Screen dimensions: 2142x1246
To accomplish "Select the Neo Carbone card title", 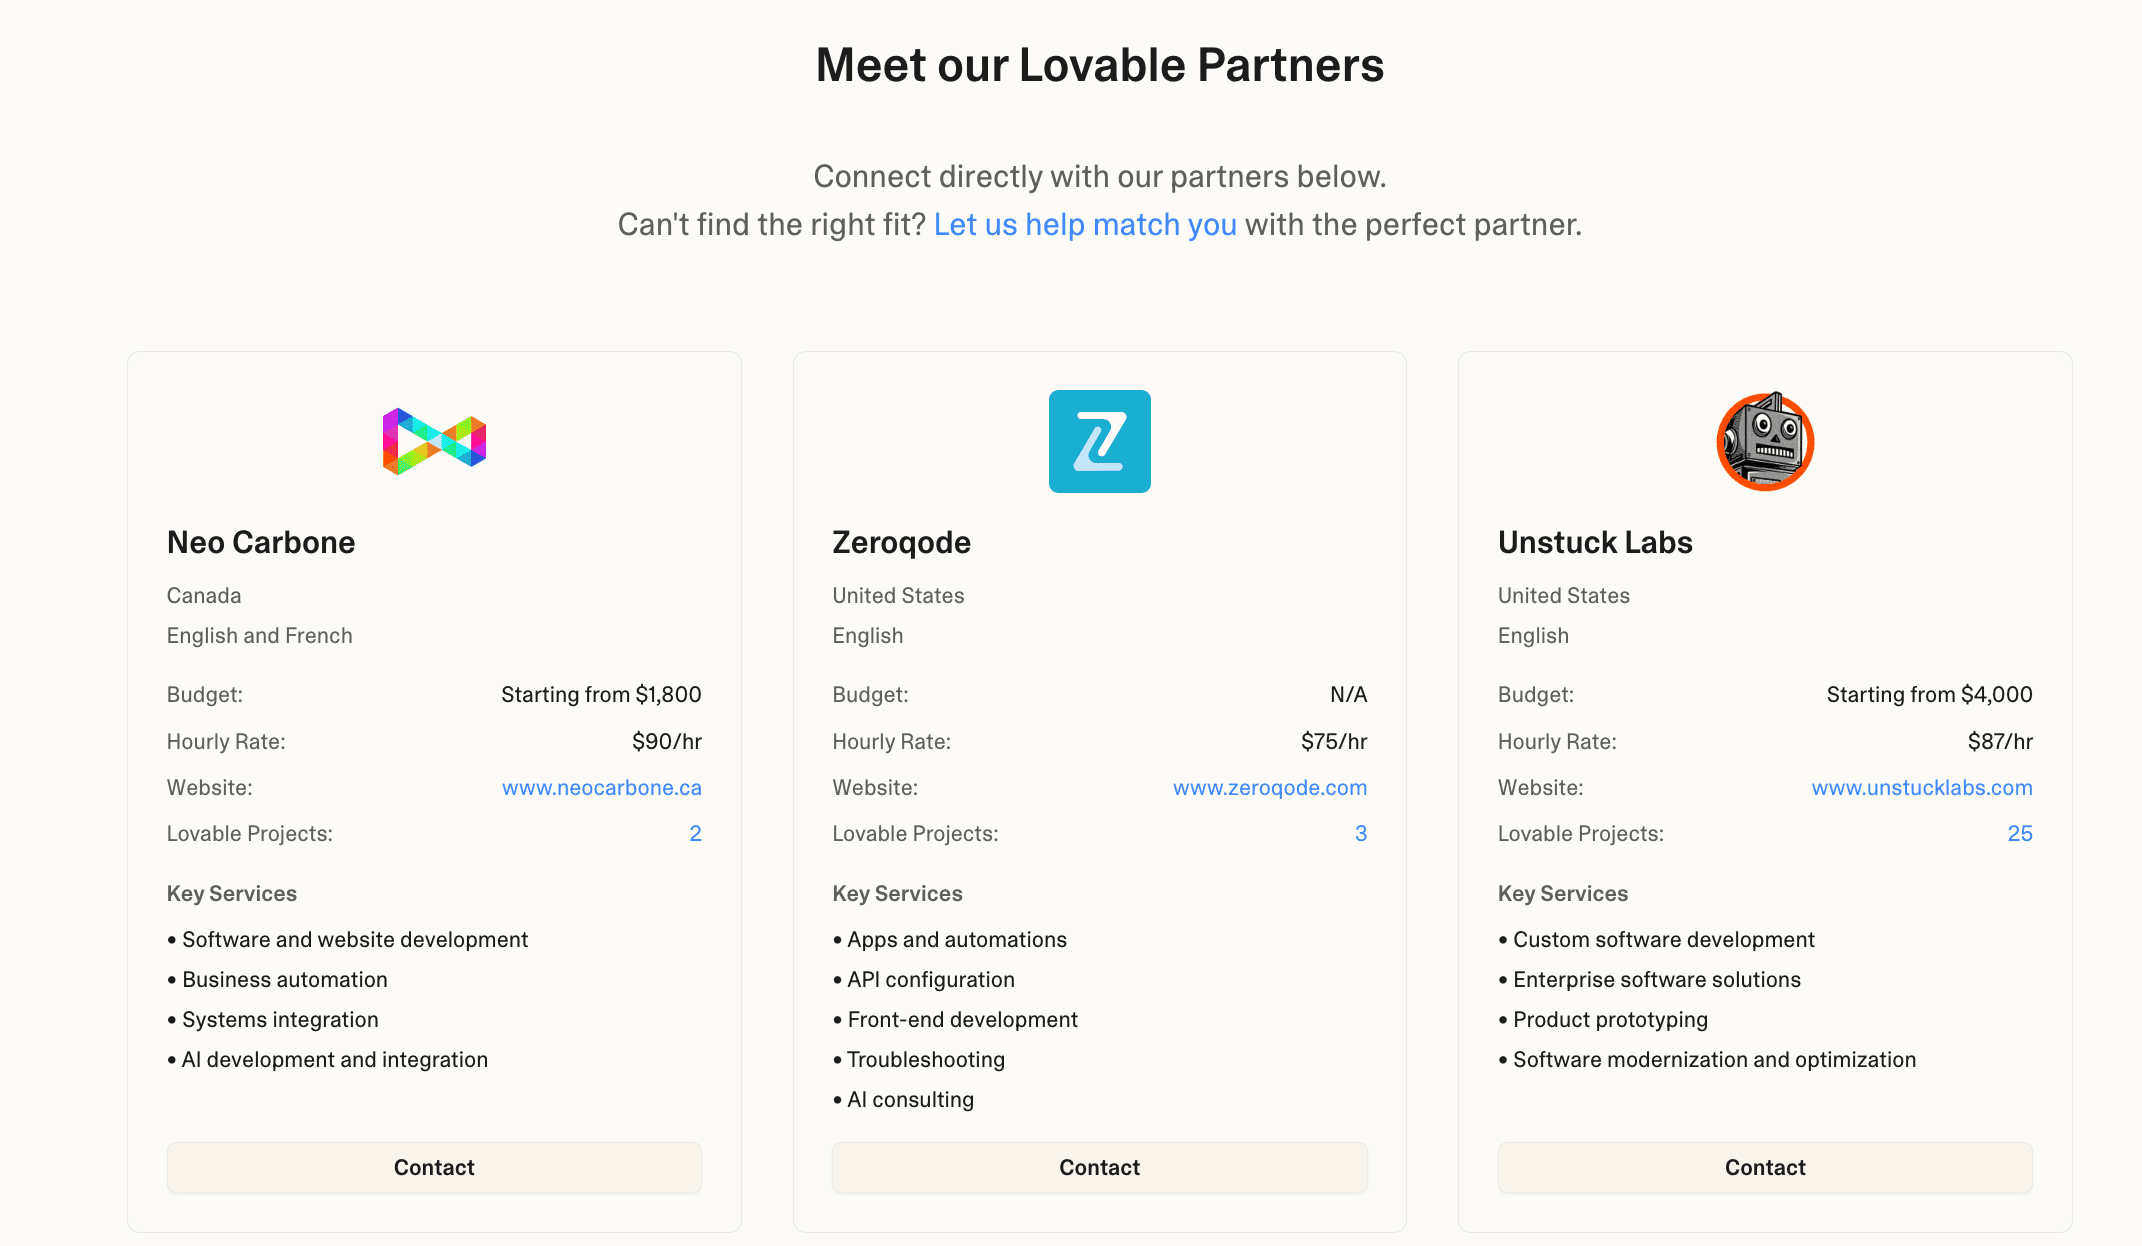I will [x=261, y=542].
